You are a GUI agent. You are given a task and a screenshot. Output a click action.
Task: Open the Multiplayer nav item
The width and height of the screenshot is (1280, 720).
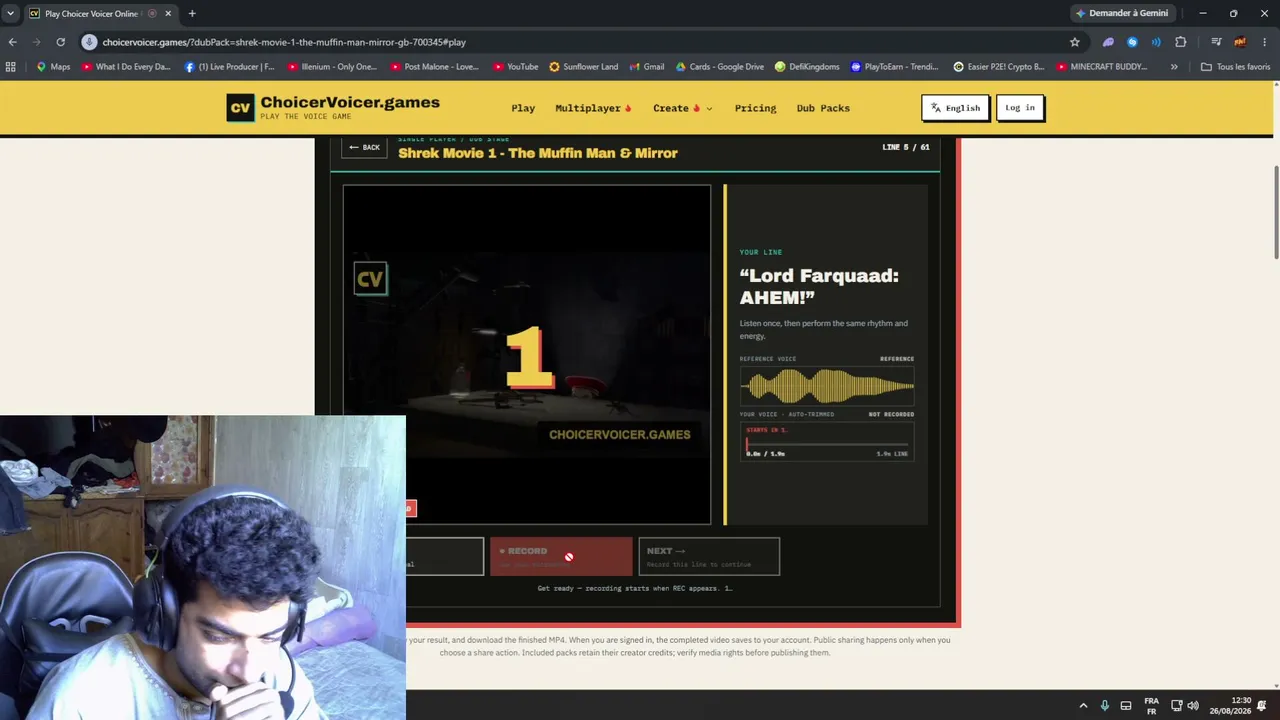click(593, 108)
